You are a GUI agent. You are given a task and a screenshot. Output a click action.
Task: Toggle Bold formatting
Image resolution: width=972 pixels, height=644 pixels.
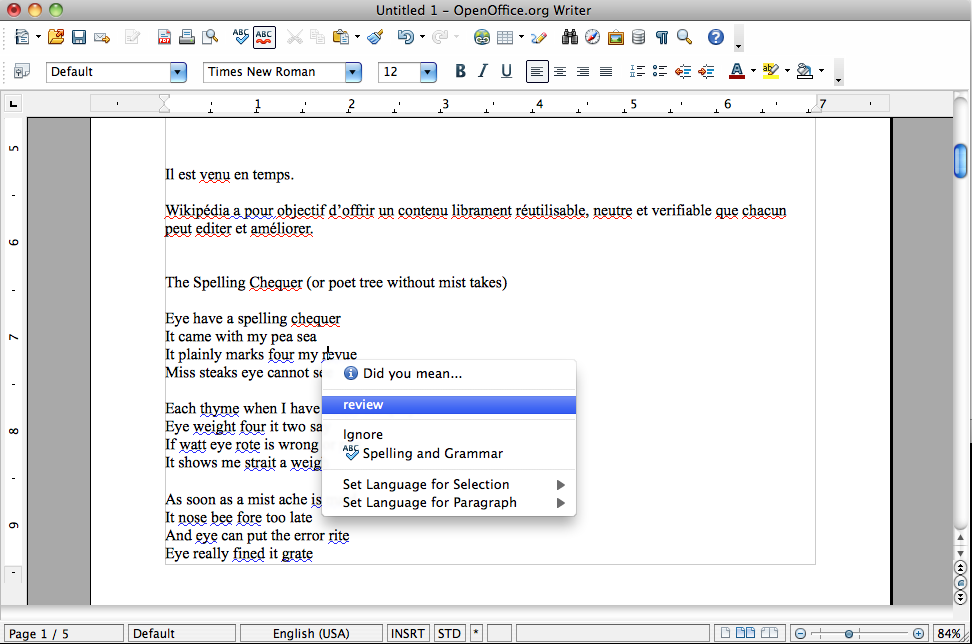tap(460, 71)
